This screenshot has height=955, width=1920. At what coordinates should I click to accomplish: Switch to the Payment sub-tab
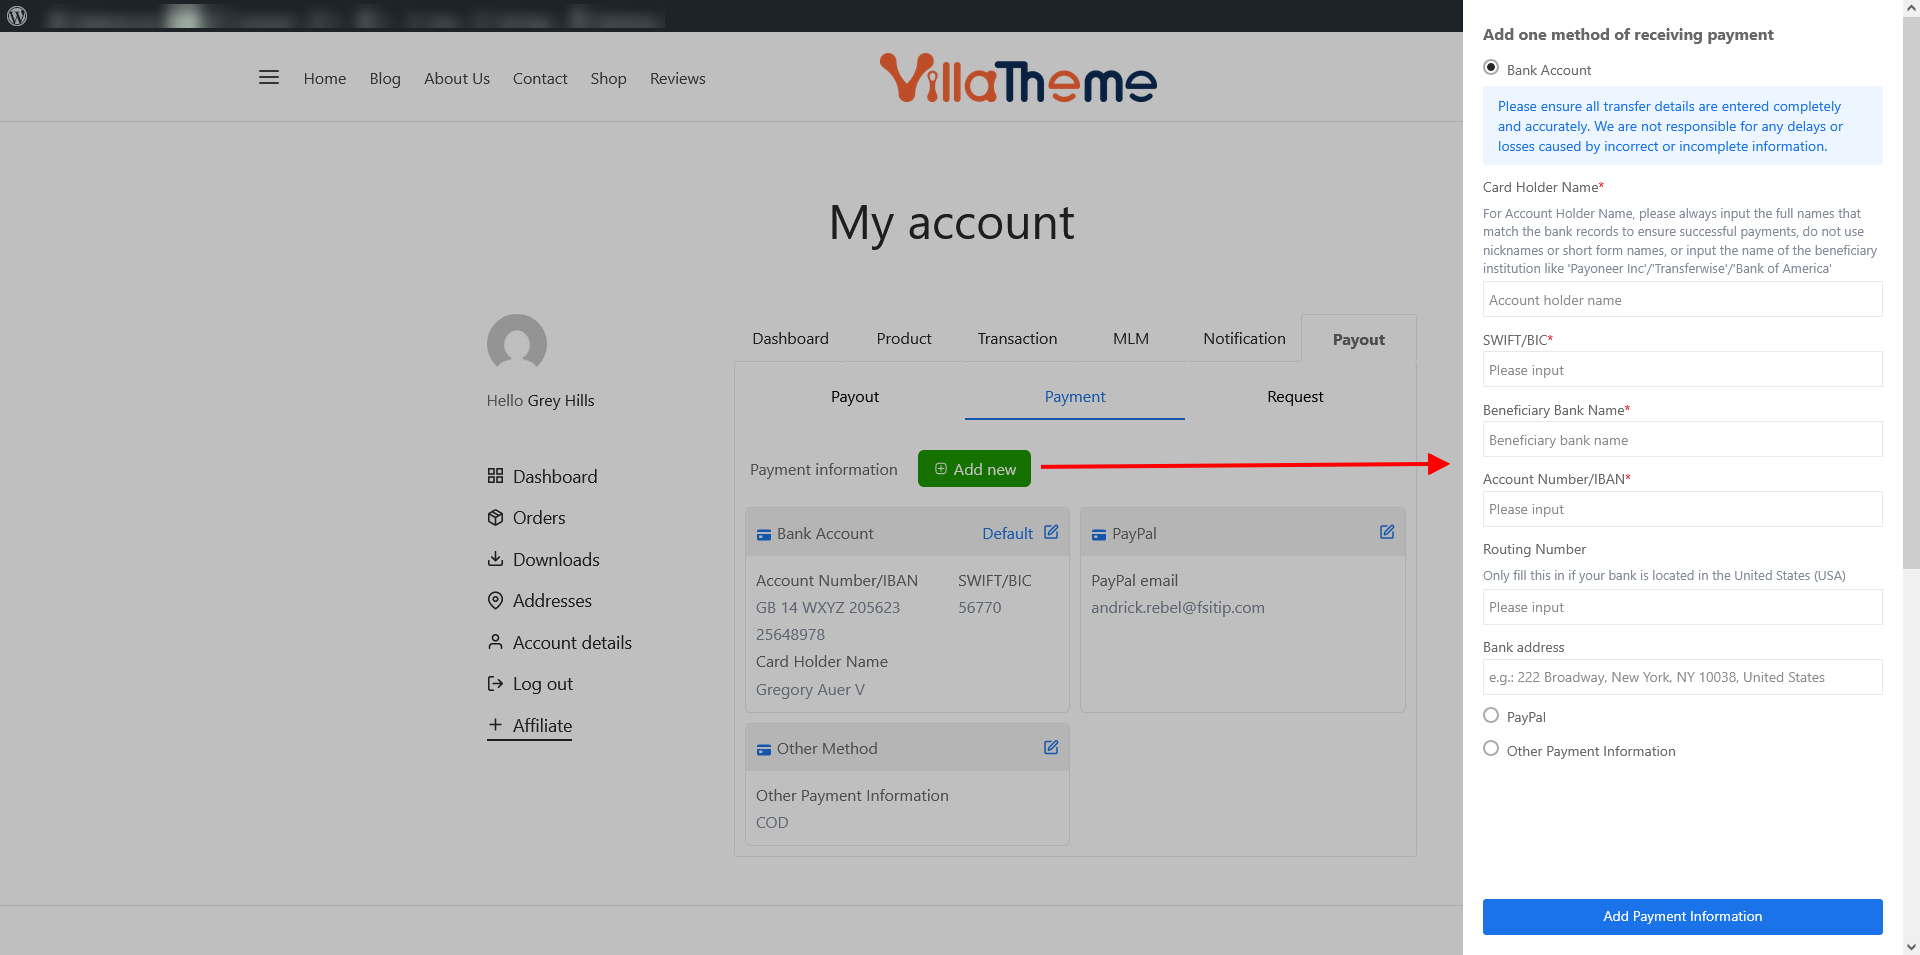pyautogui.click(x=1075, y=396)
